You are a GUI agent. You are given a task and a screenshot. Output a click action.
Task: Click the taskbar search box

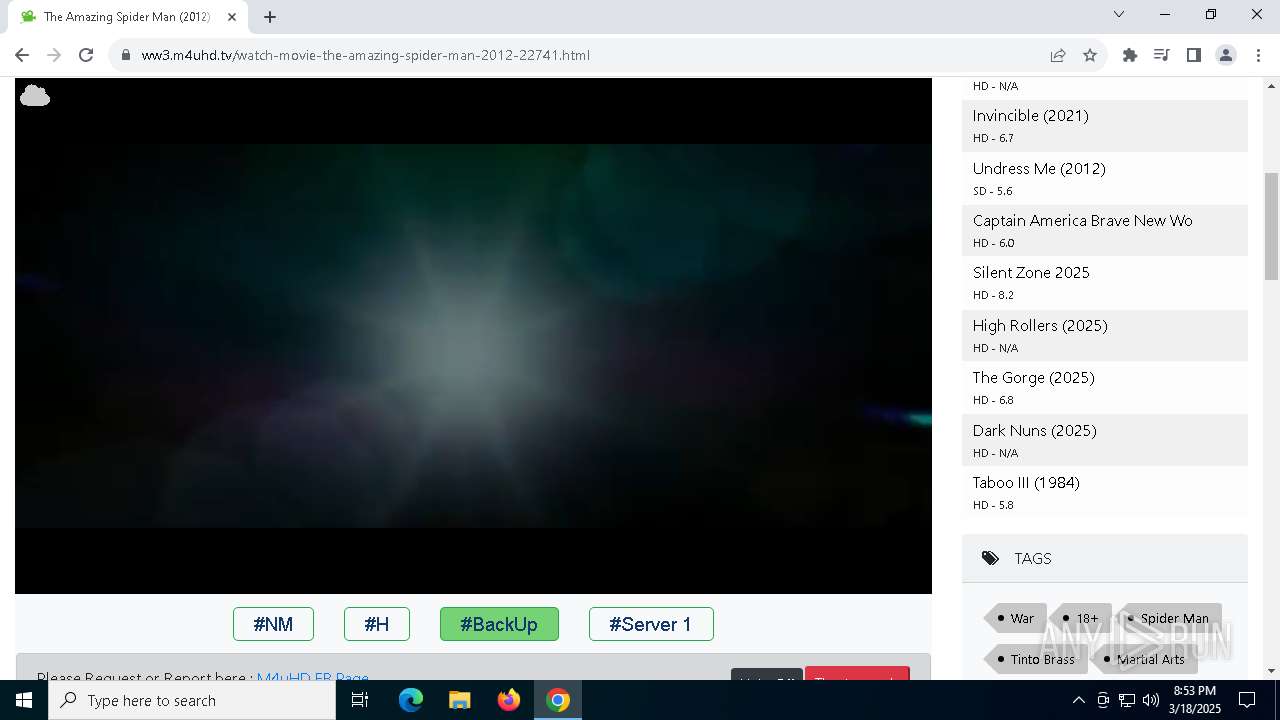click(192, 700)
